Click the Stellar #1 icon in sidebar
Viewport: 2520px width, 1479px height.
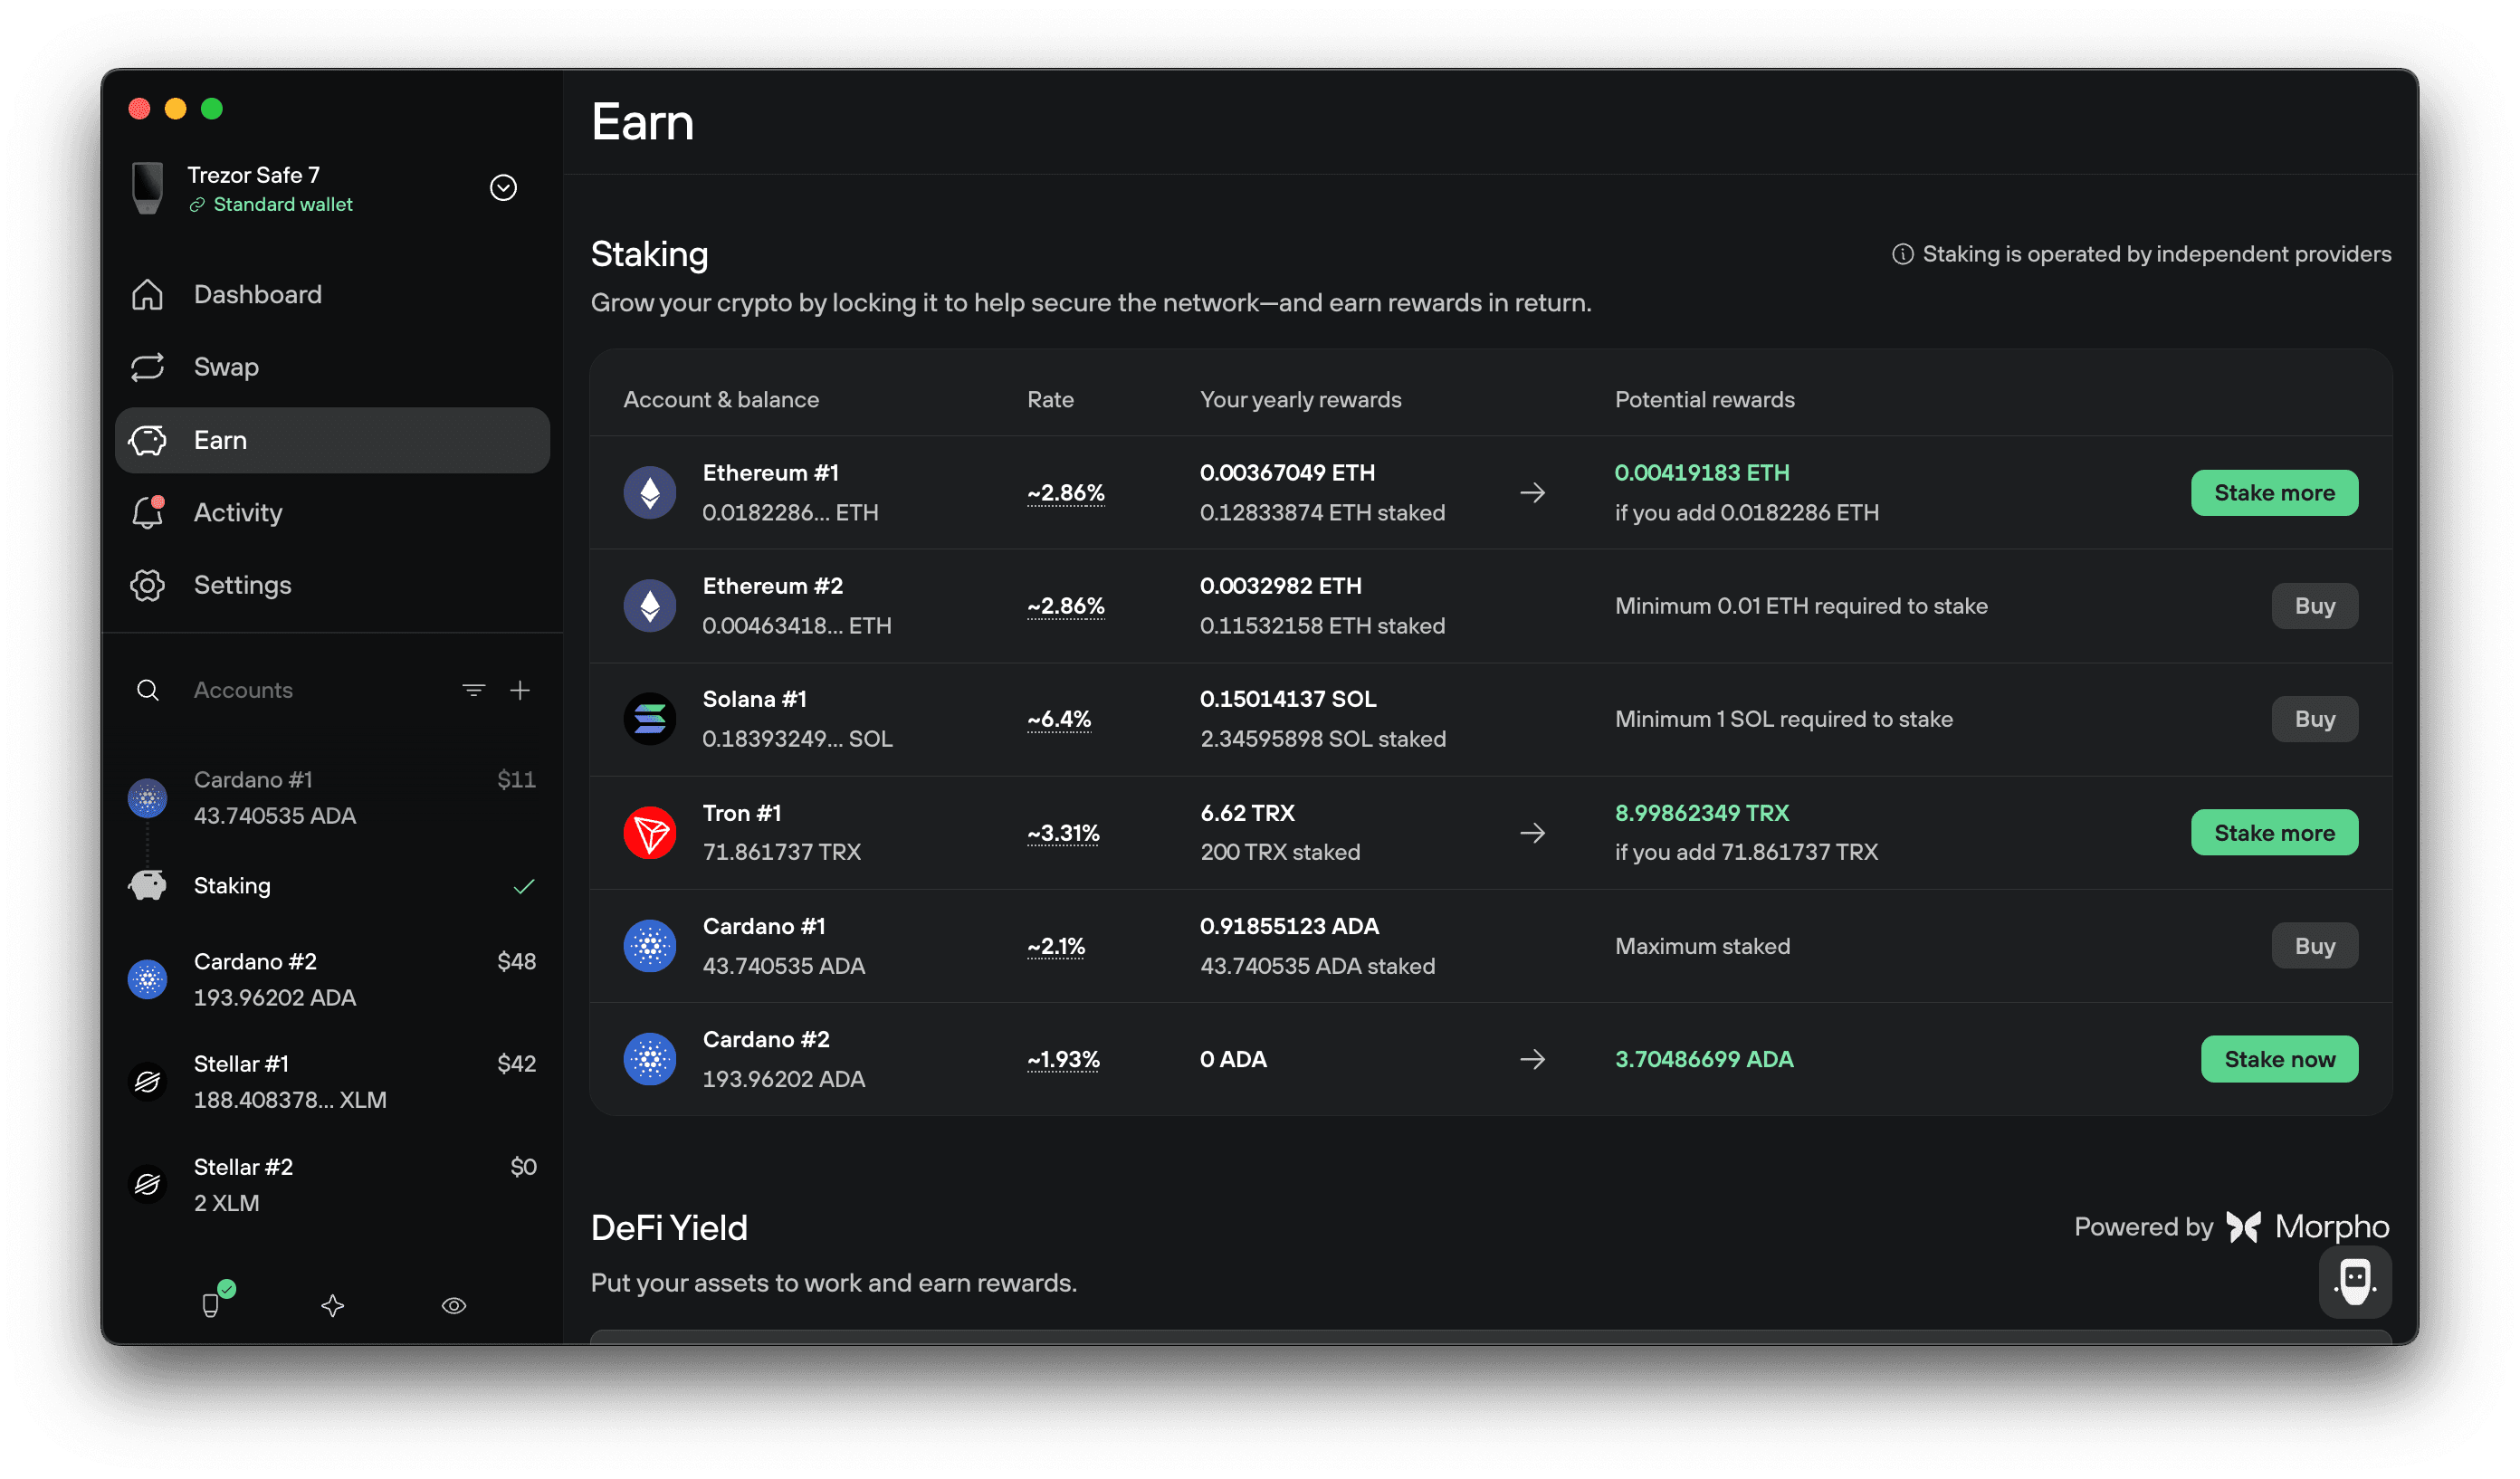click(148, 1081)
